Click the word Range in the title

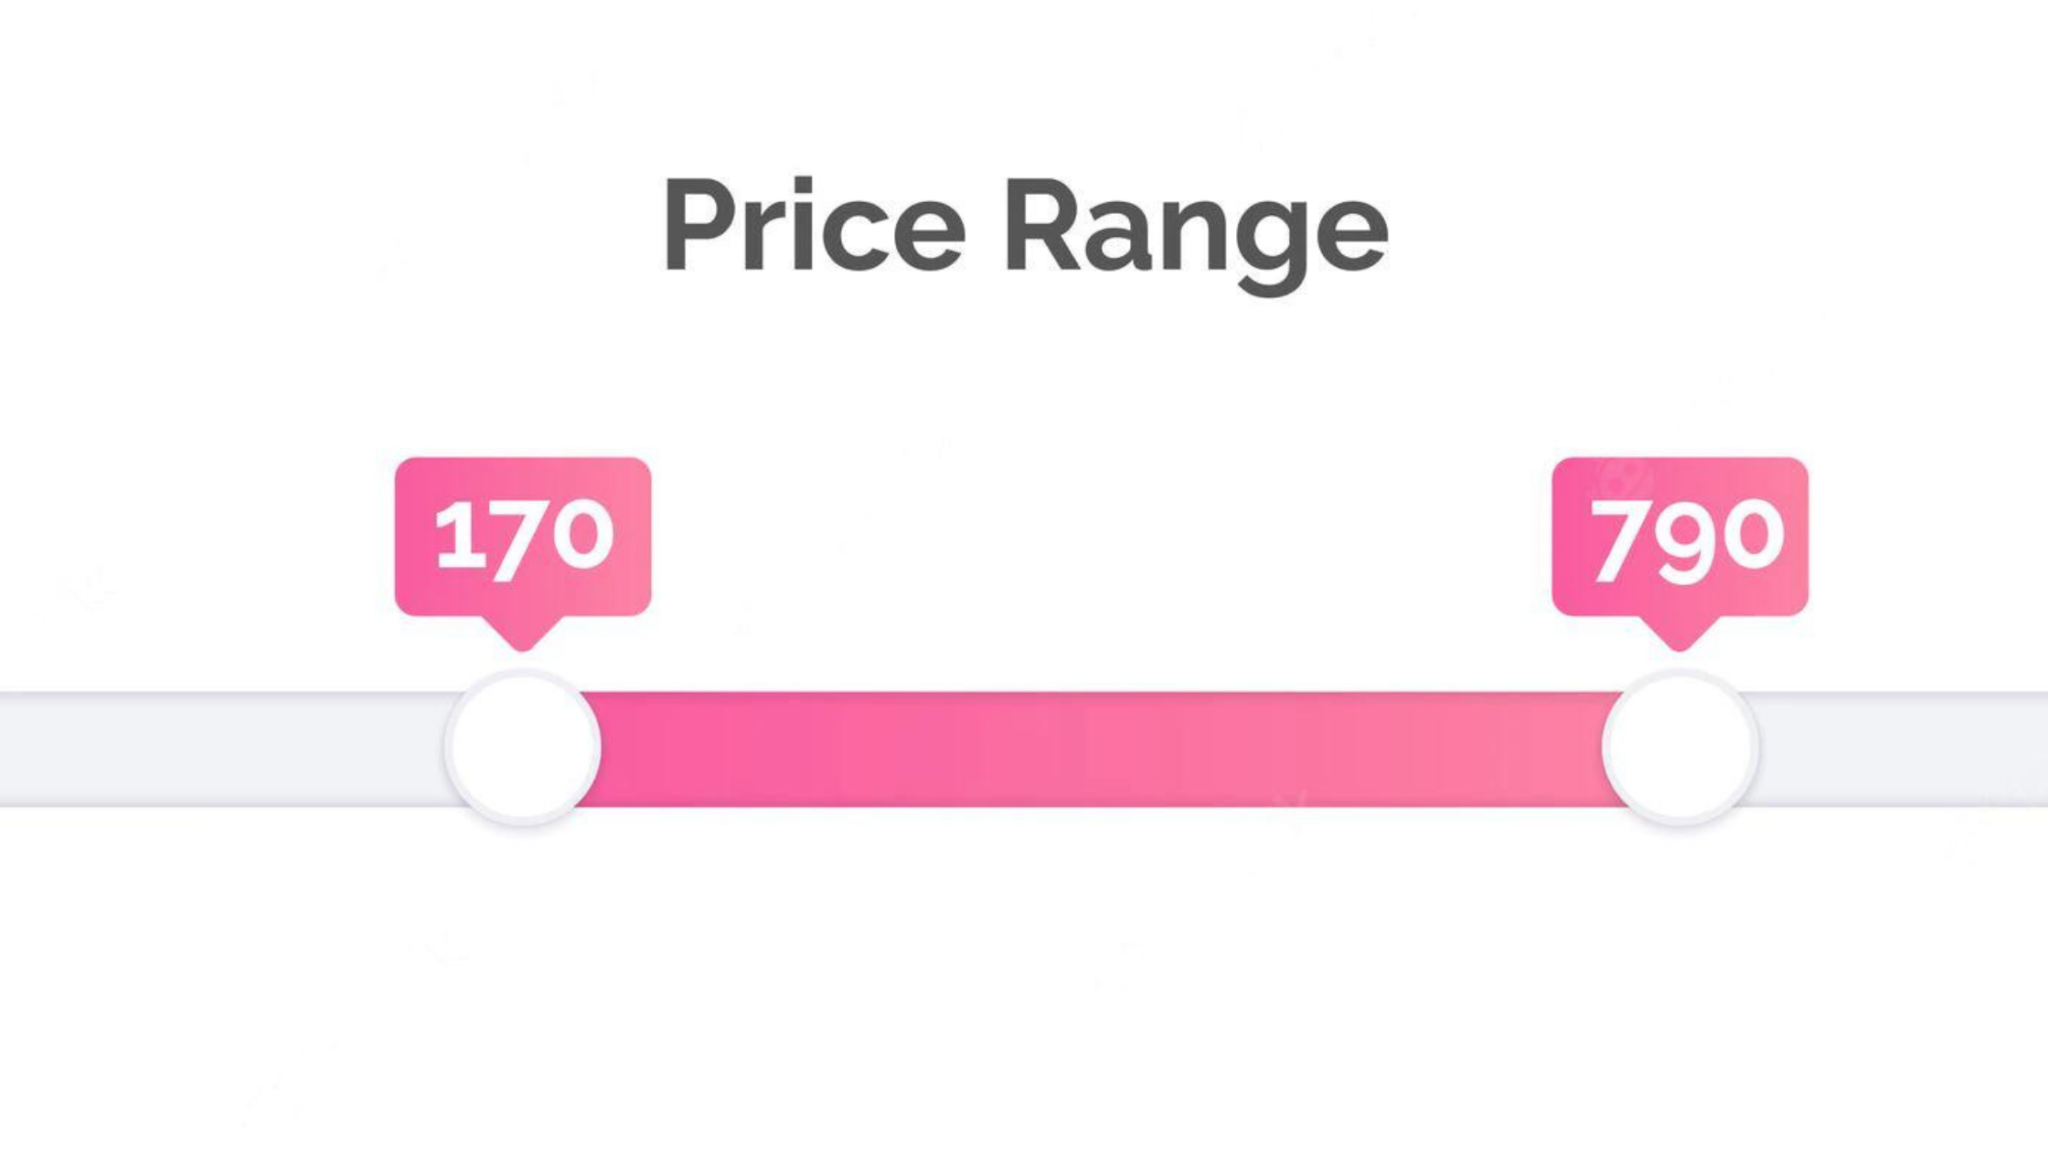tap(1197, 236)
